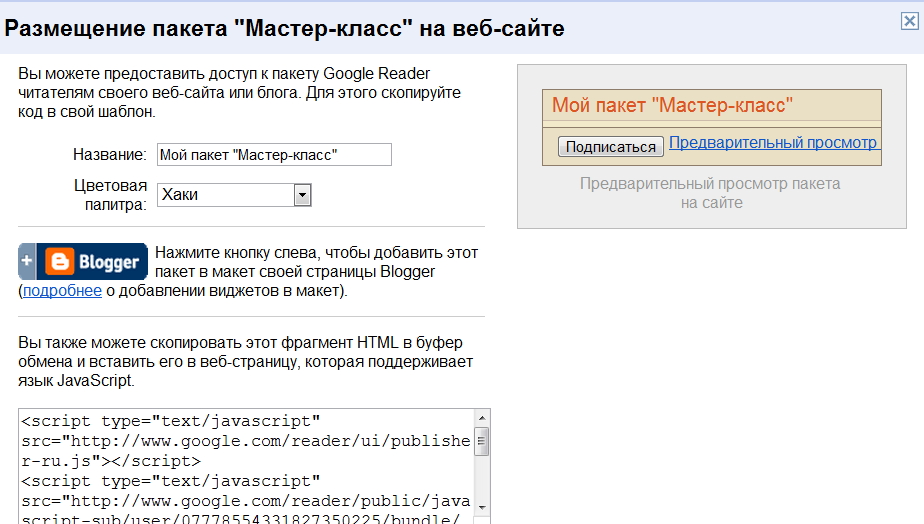Open the Предварительный просмотр link
924x524 pixels.
point(773,143)
